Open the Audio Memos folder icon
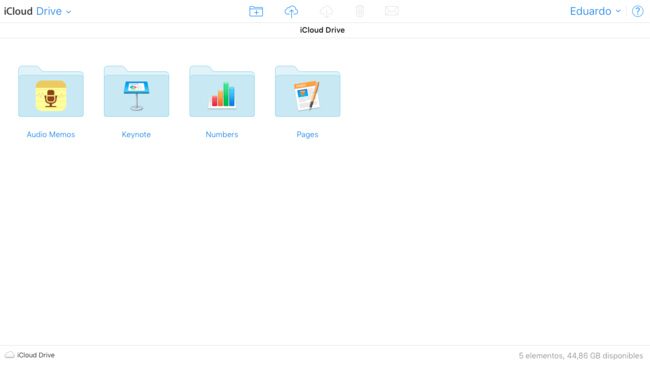The image size is (650, 365). pos(51,91)
